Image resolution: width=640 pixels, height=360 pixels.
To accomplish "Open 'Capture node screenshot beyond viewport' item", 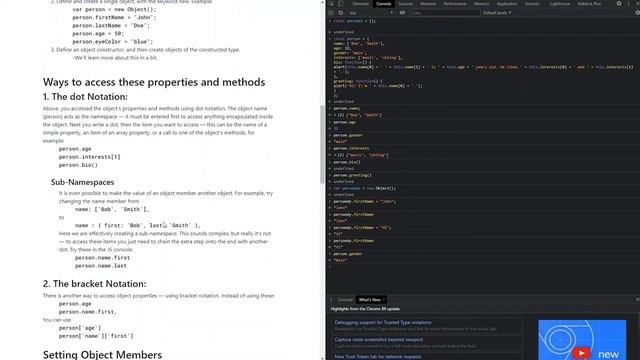I will [x=379, y=340].
